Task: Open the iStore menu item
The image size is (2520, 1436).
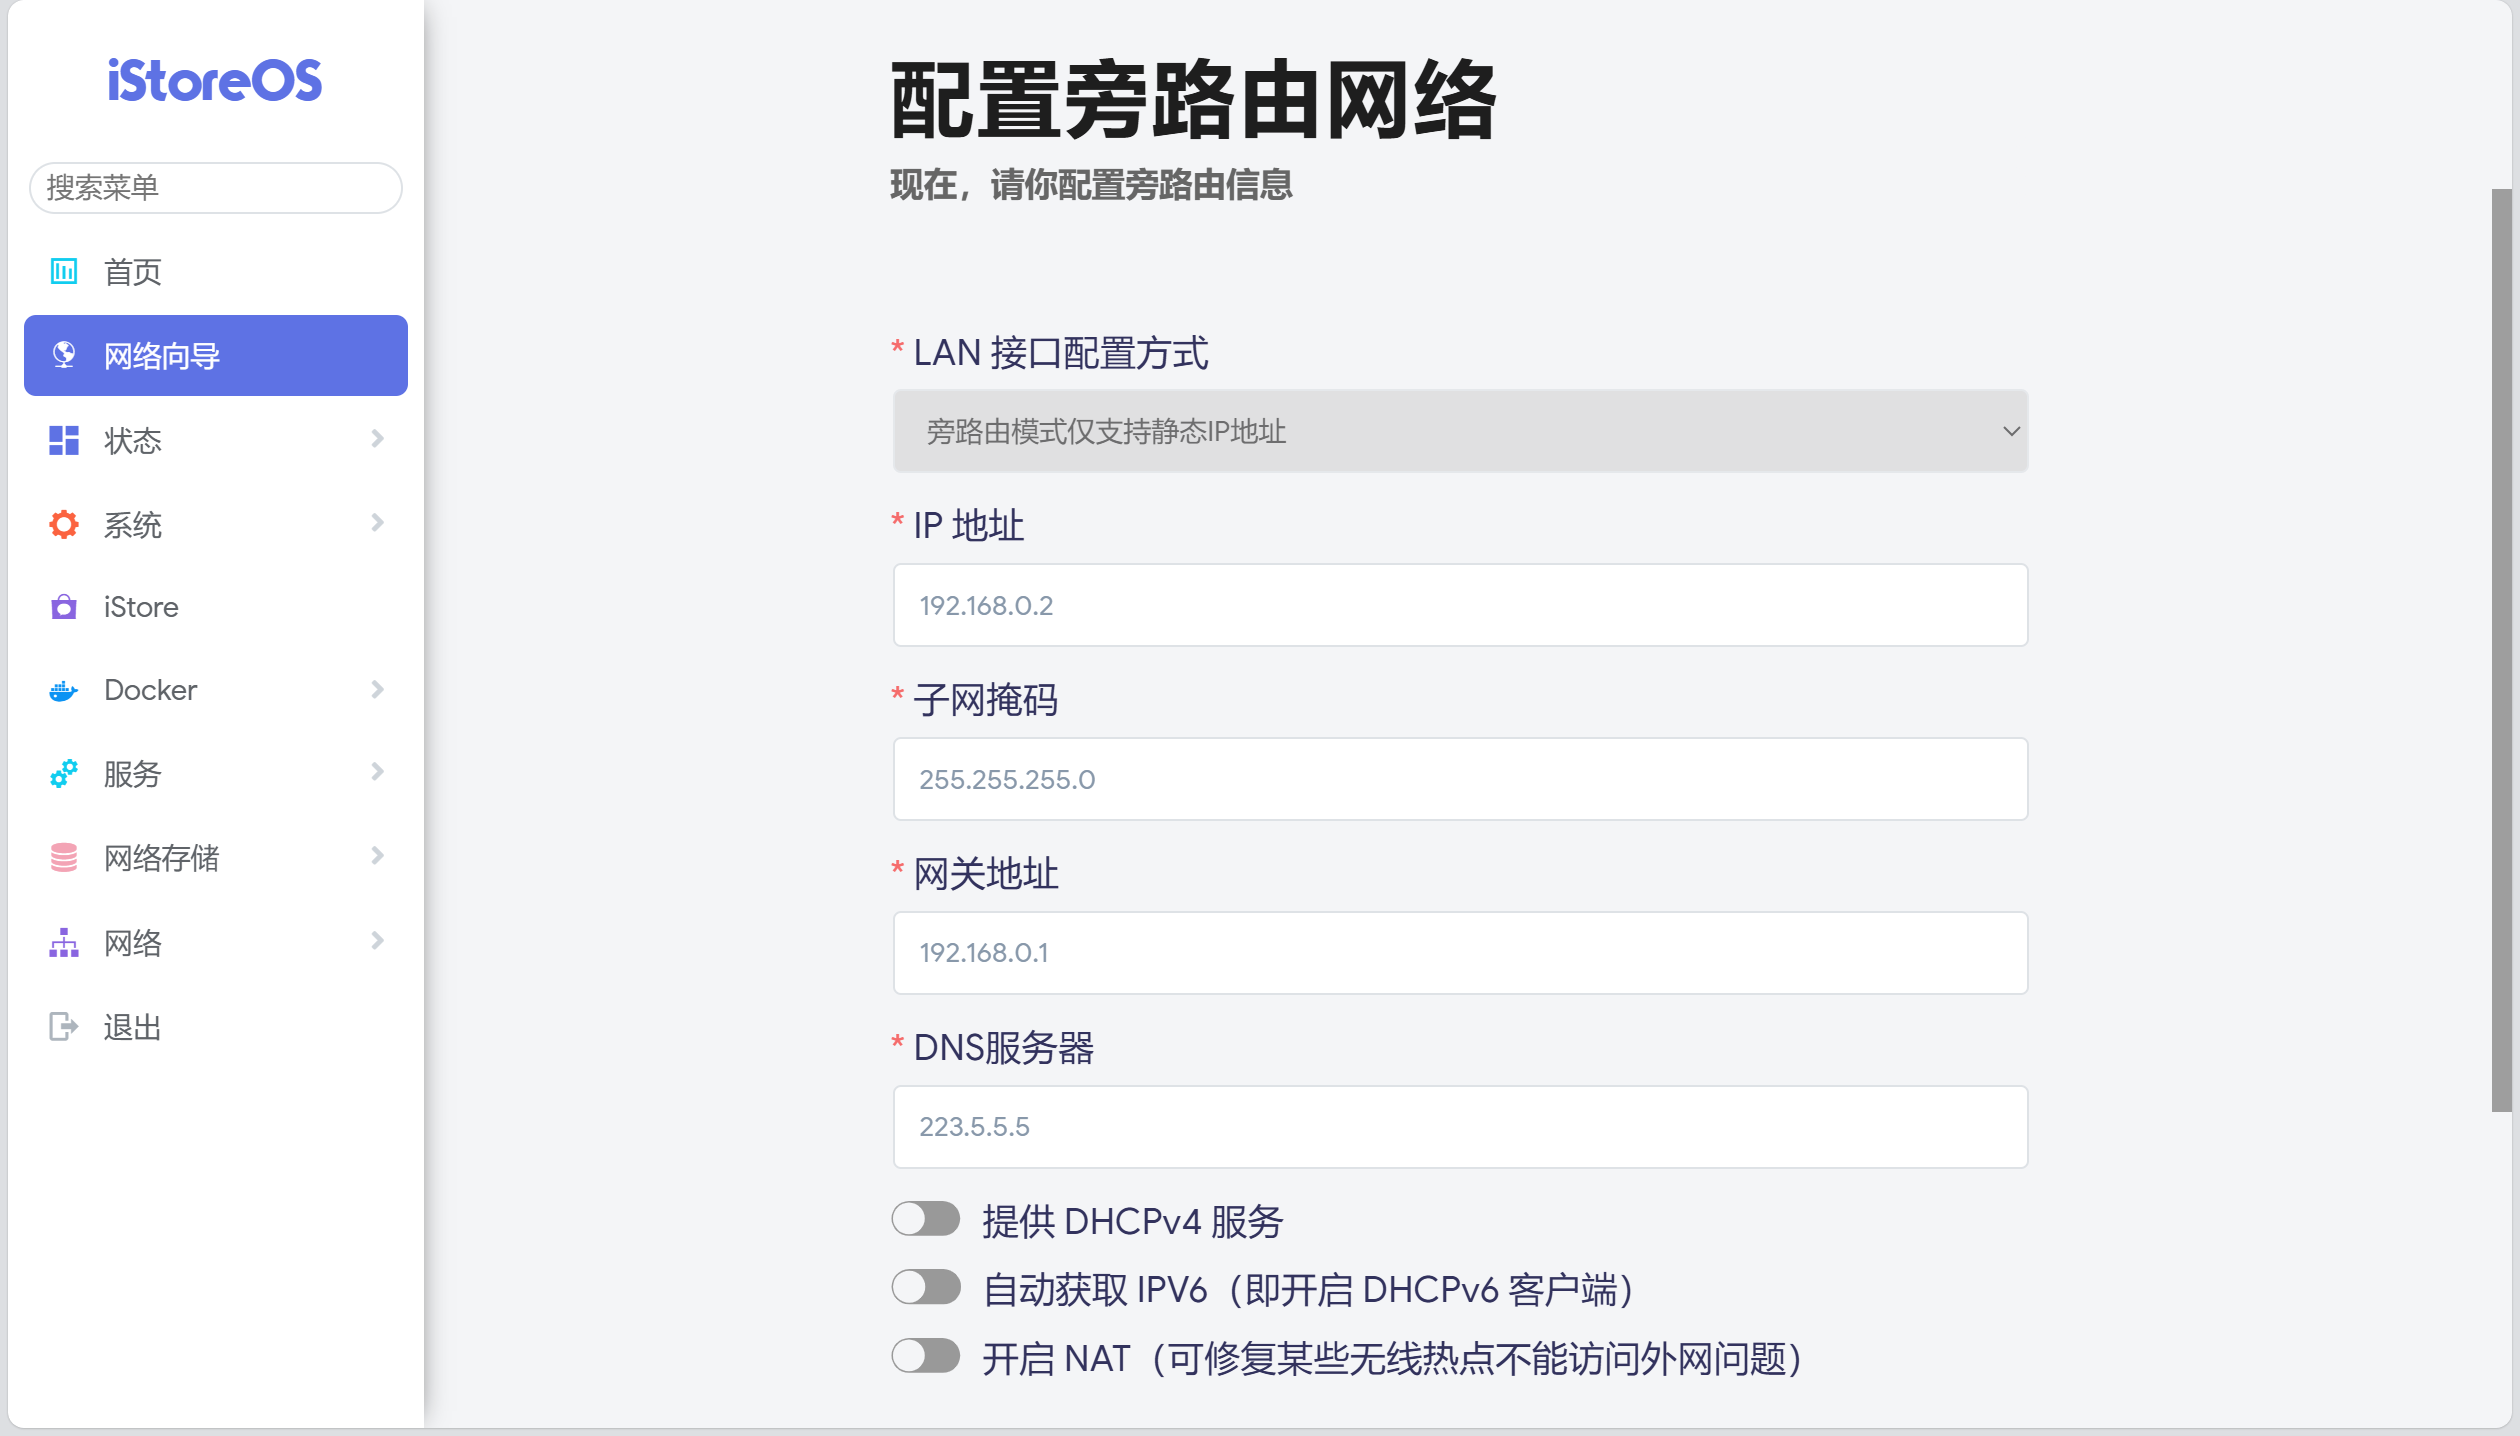Action: [141, 607]
